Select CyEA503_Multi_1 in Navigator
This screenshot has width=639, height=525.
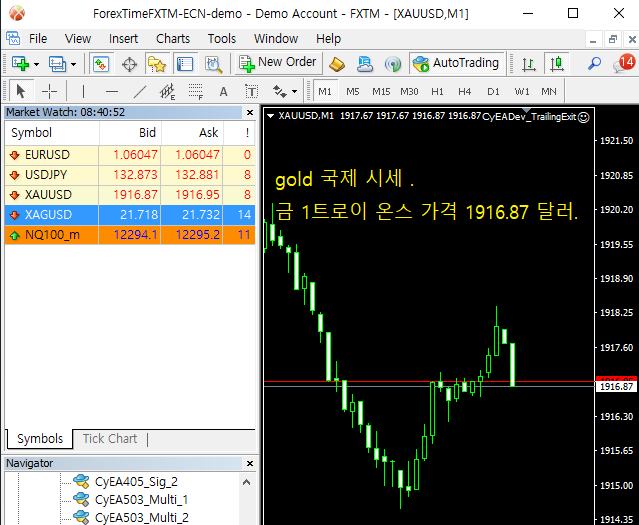click(x=131, y=500)
